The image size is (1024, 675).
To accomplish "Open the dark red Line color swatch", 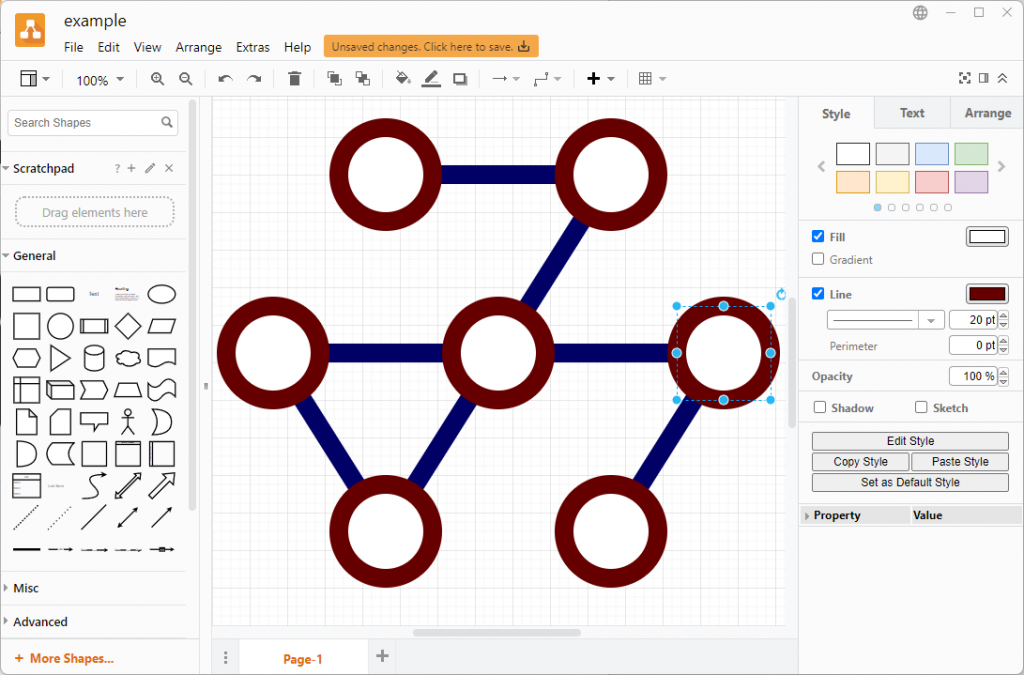I will (987, 294).
